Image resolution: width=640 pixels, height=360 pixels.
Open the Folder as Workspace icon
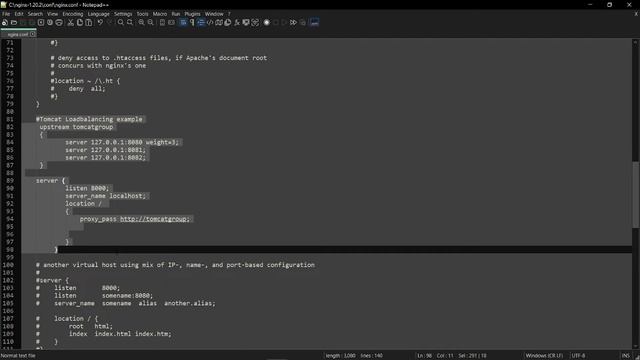246,22
